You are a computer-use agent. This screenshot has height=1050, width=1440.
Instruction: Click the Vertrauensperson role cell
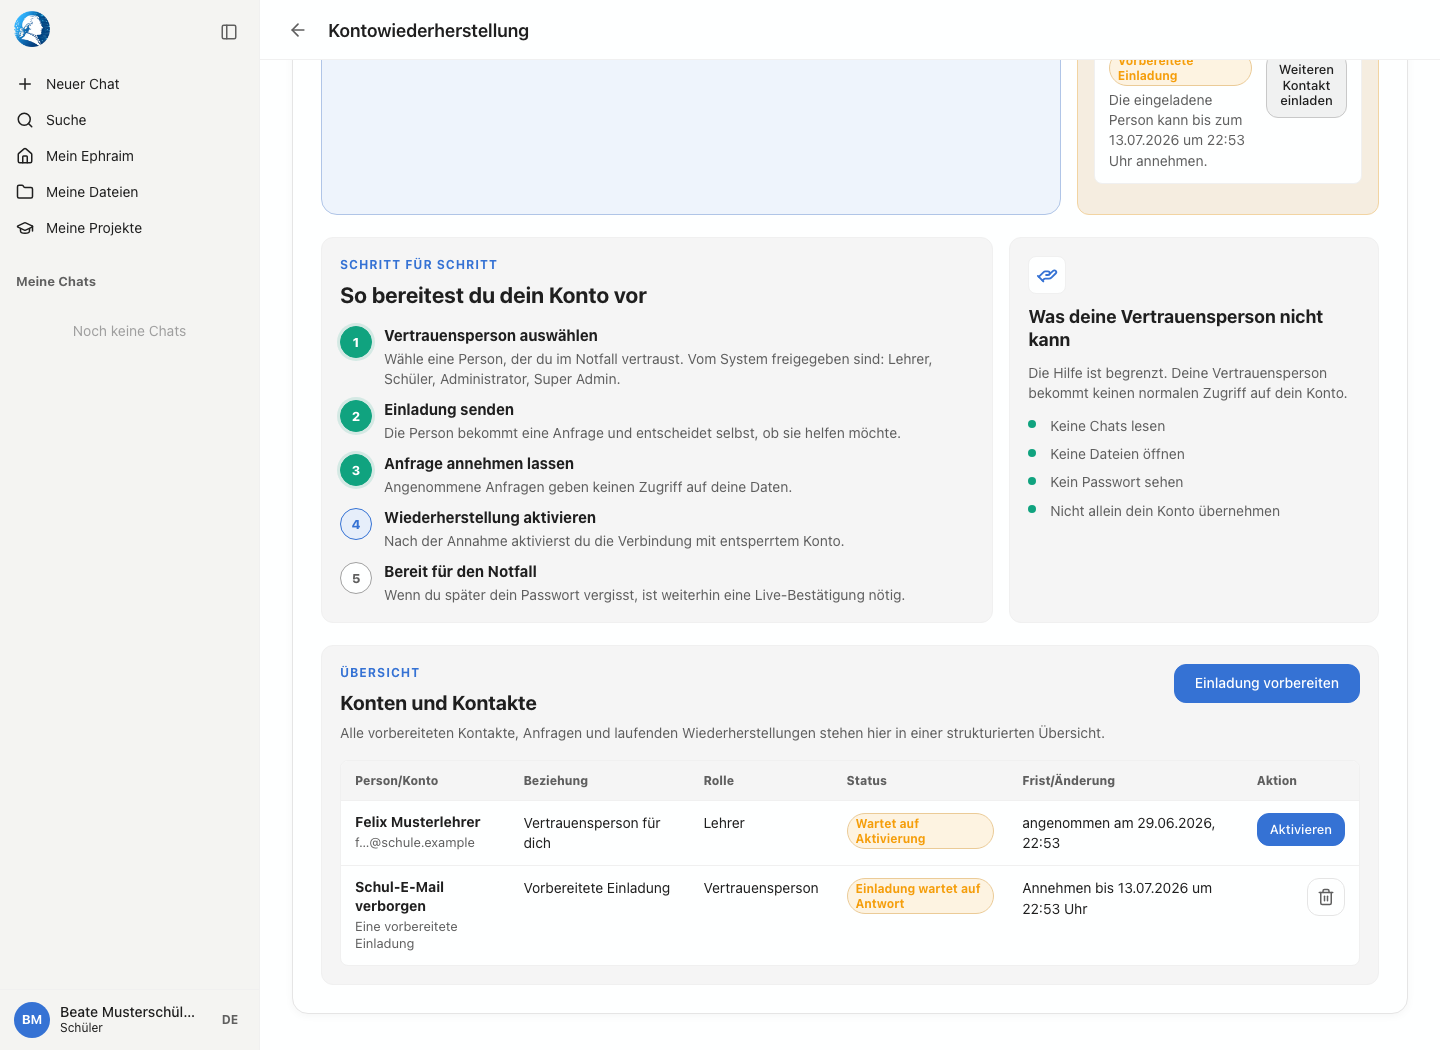pyautogui.click(x=760, y=888)
